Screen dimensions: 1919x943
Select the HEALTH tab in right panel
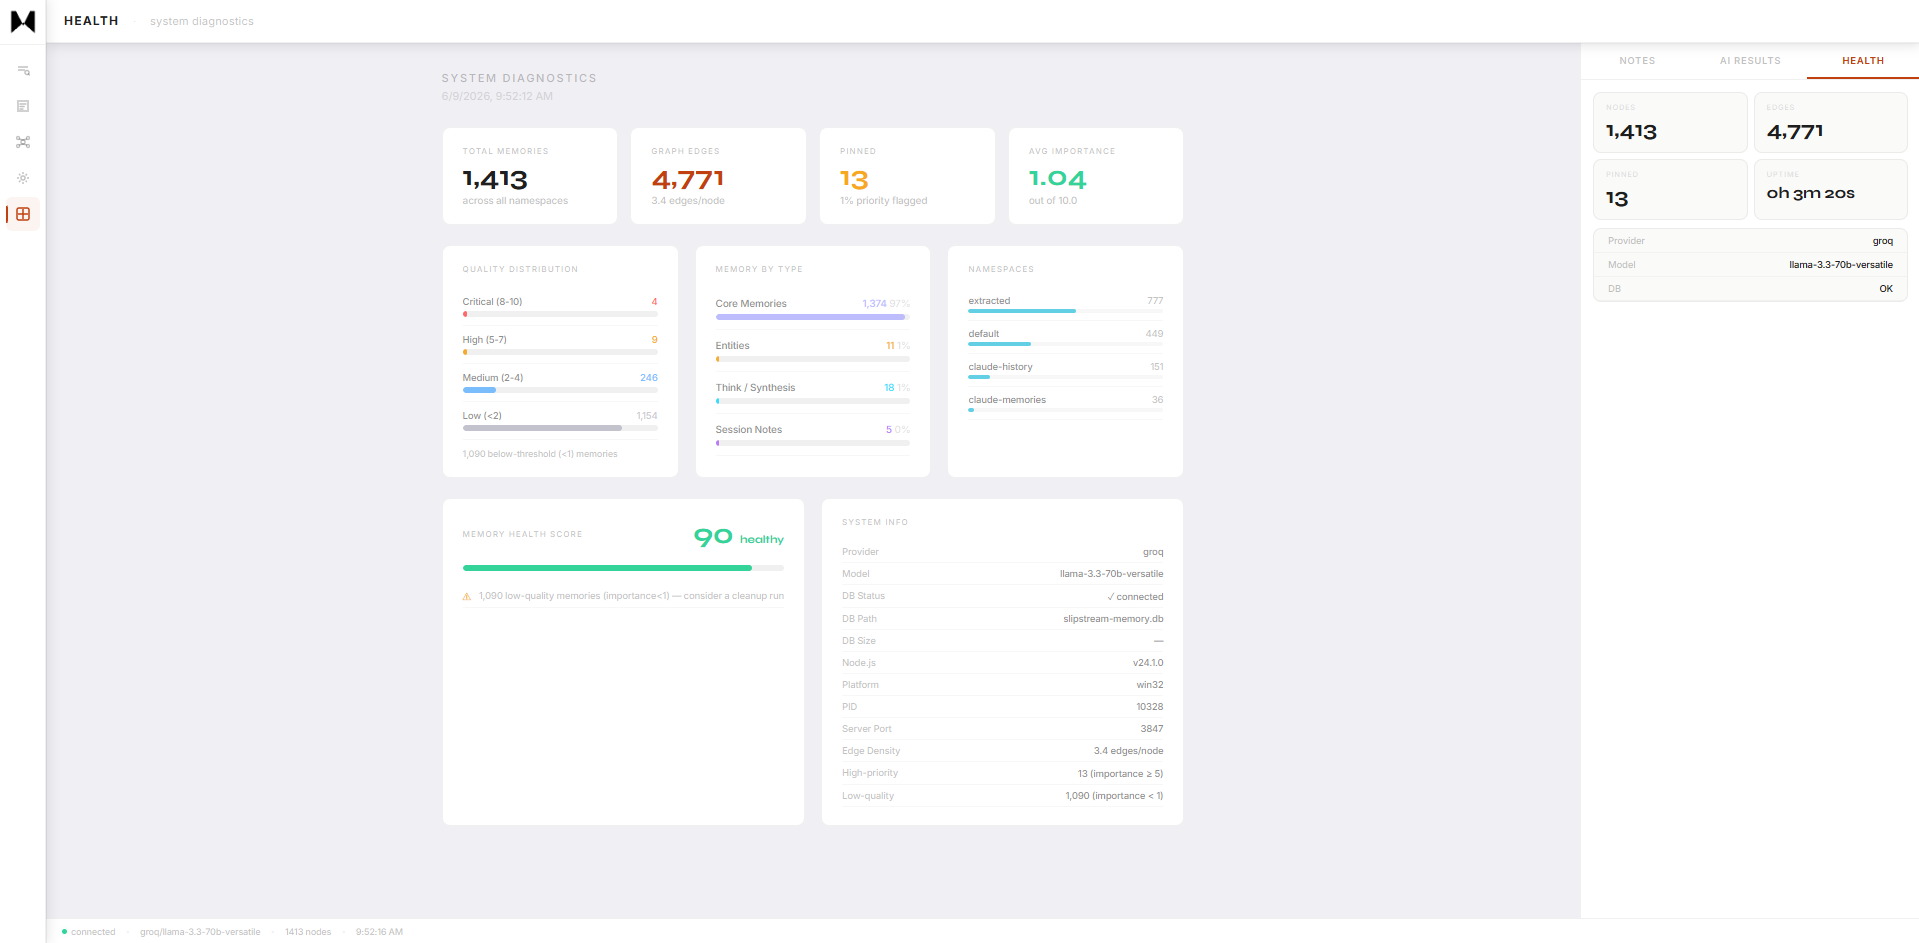[x=1862, y=61]
